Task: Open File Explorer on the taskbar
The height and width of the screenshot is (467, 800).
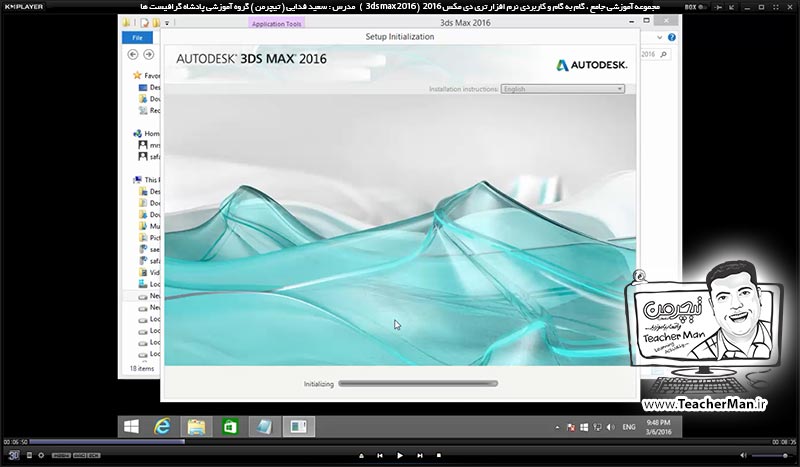Action: (x=196, y=426)
